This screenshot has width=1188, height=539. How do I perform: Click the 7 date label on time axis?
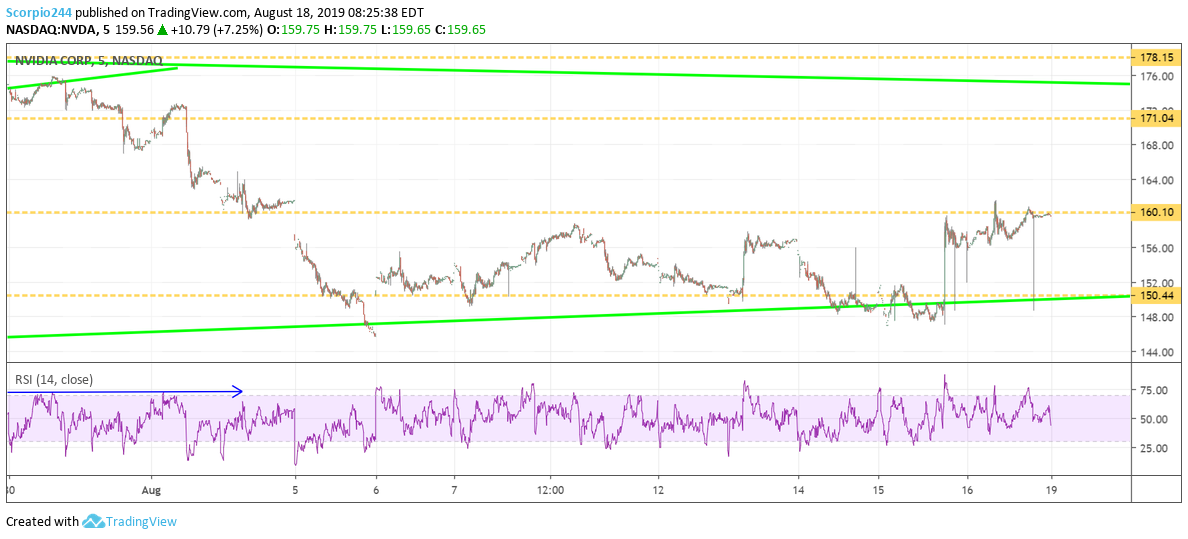(x=454, y=490)
